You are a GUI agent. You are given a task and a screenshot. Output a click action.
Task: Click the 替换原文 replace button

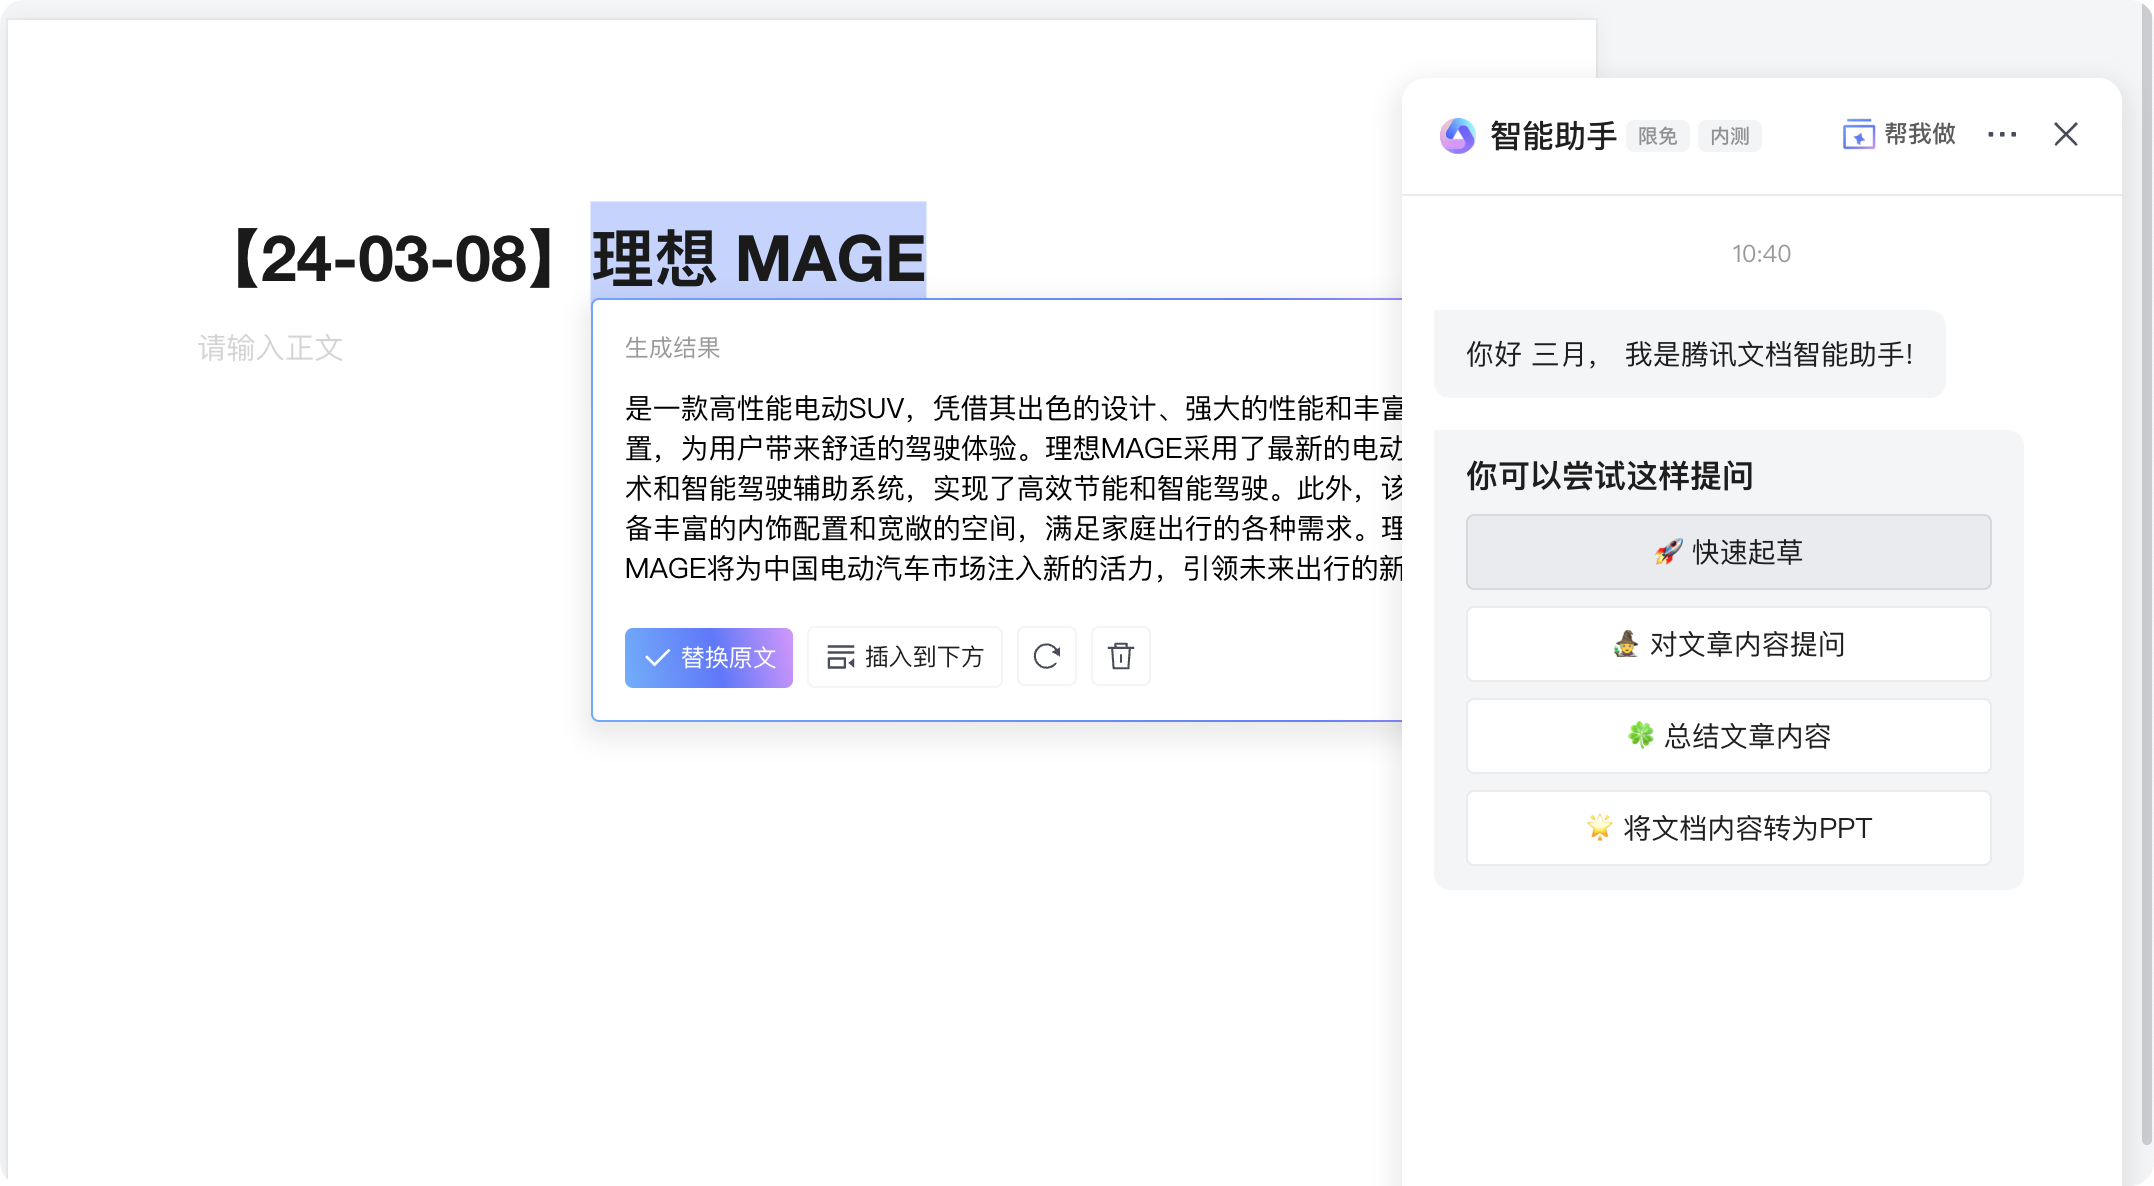coord(708,657)
